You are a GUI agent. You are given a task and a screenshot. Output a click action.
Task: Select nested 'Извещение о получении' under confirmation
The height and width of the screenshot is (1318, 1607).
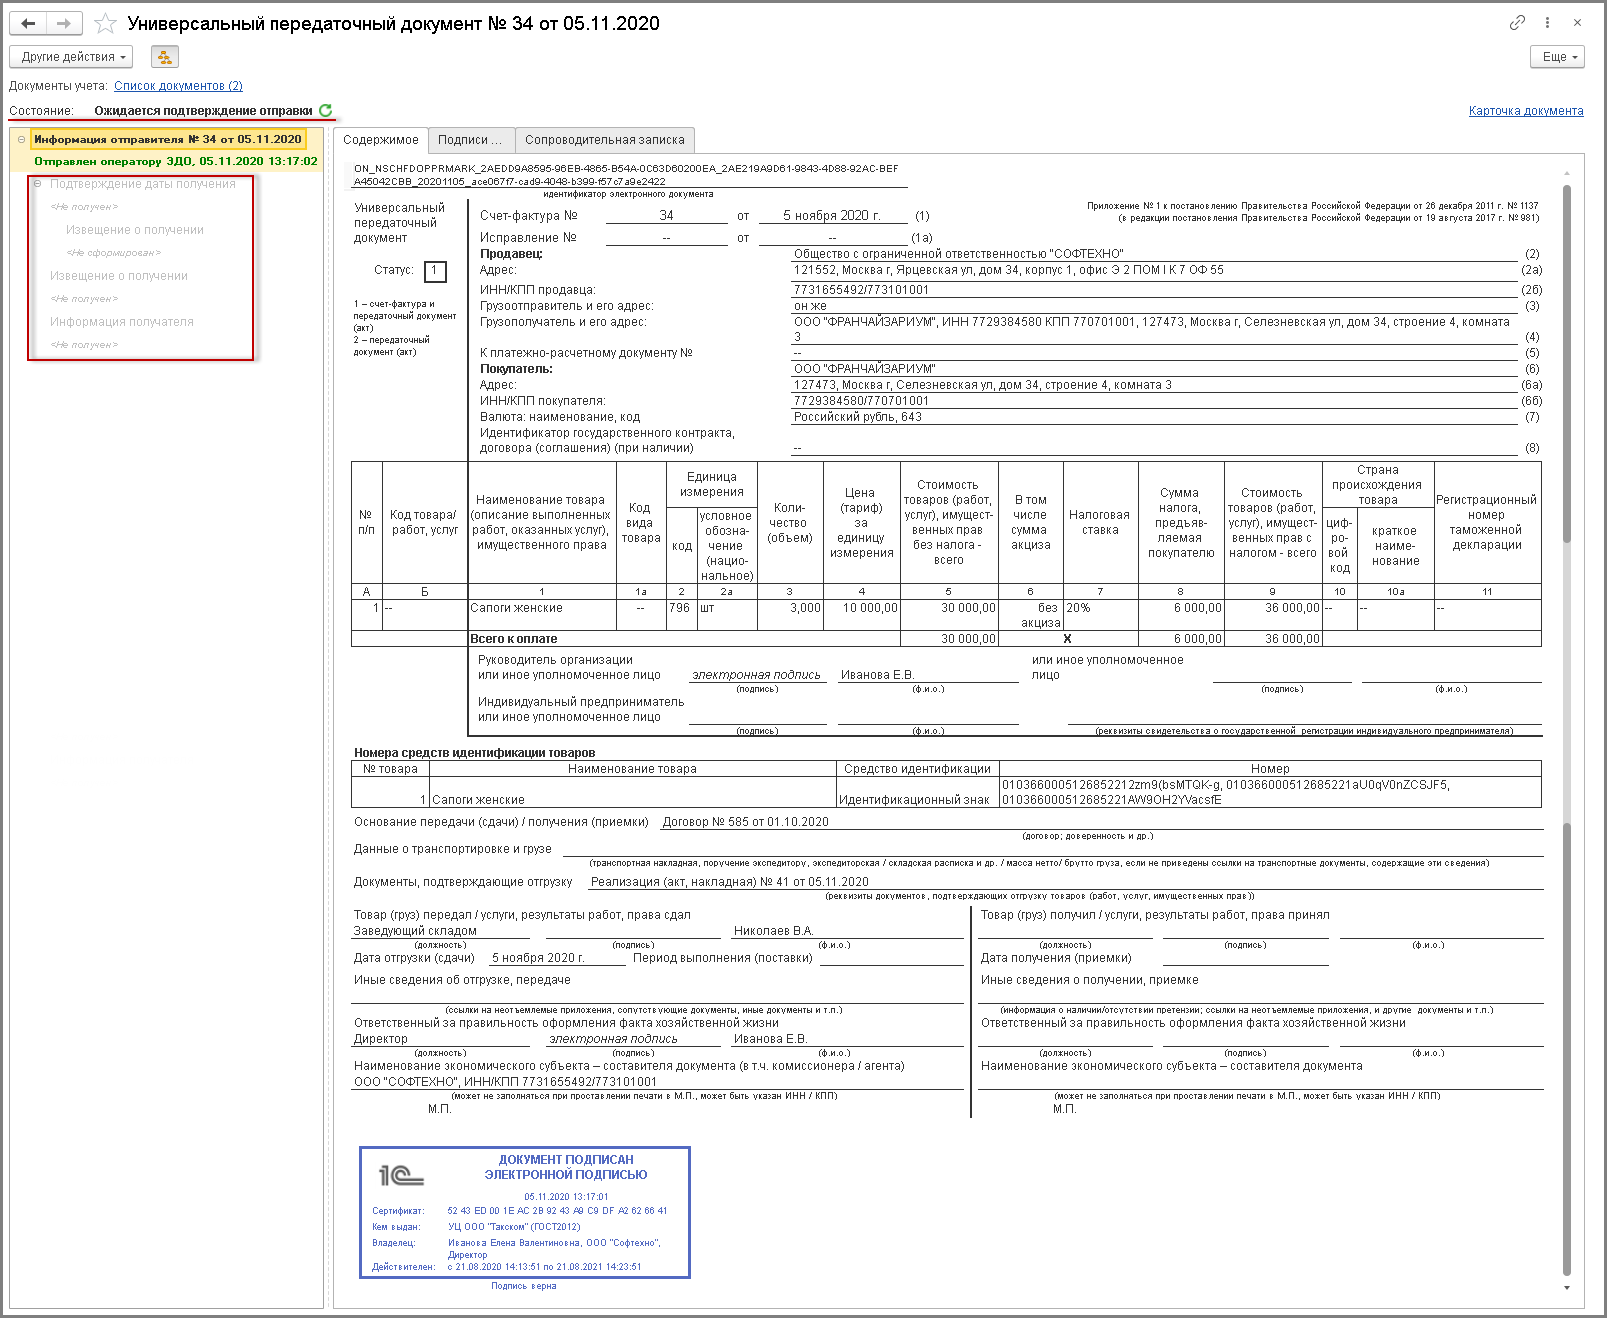(135, 230)
